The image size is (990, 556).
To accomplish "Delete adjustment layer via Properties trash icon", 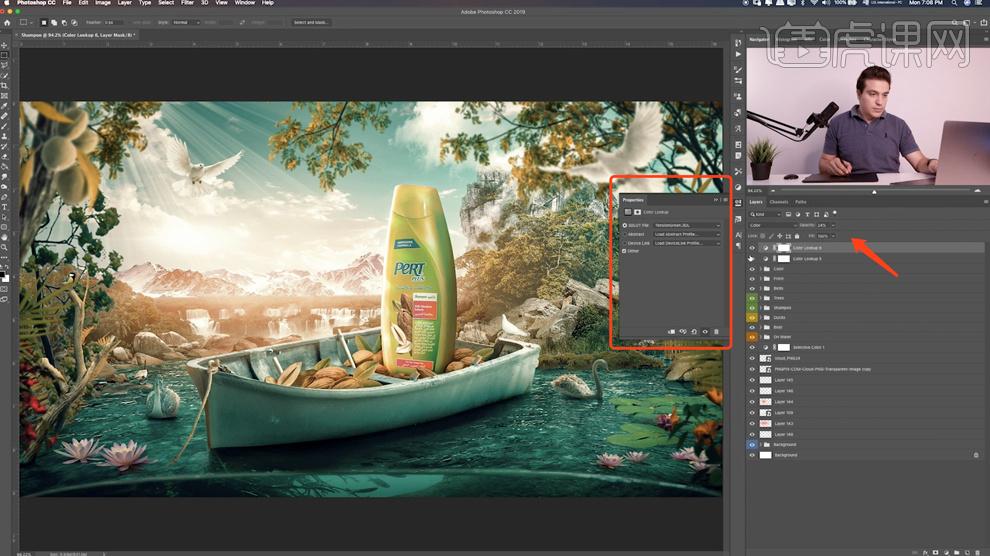I will click(x=716, y=332).
